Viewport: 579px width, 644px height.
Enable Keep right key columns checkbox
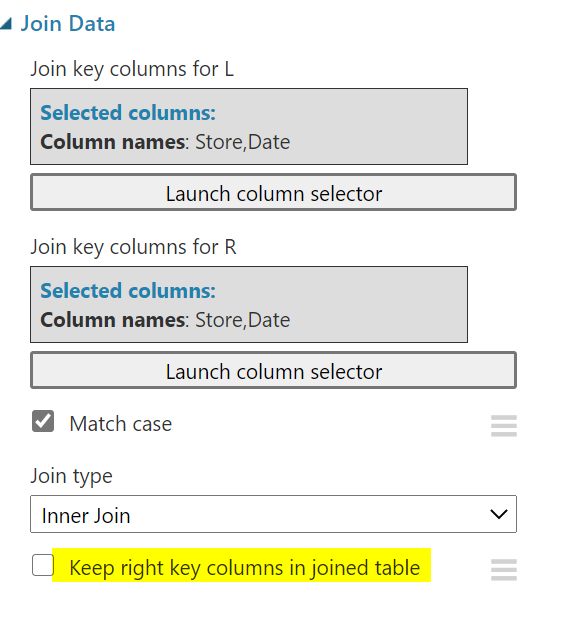pos(43,565)
